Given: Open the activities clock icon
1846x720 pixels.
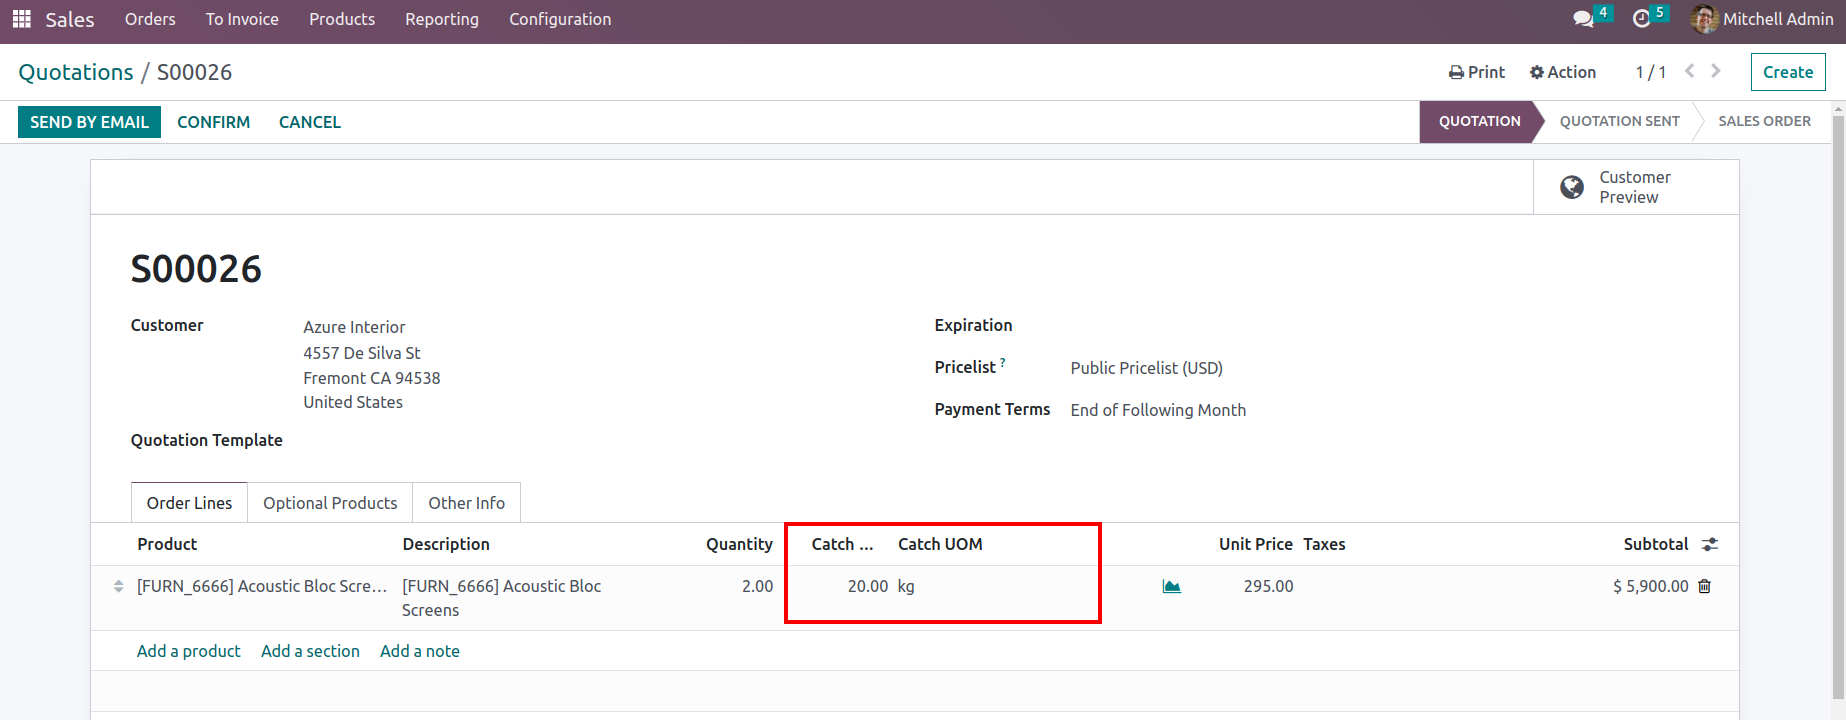Looking at the screenshot, I should (x=1641, y=19).
